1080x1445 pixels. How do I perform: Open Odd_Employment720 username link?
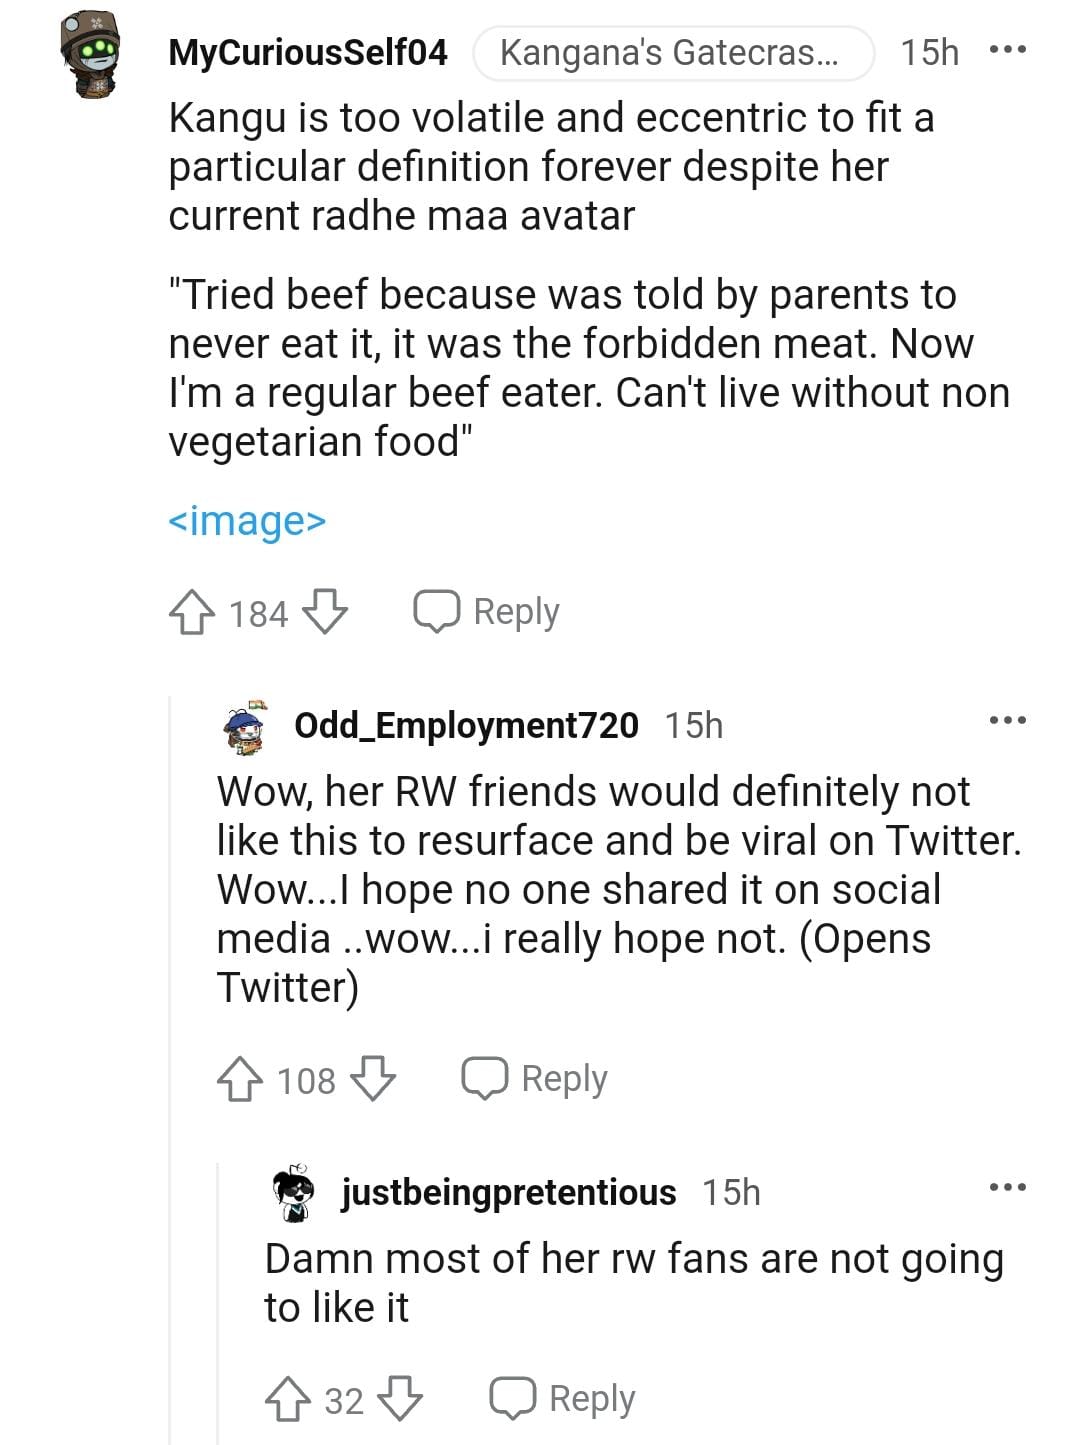coord(466,725)
